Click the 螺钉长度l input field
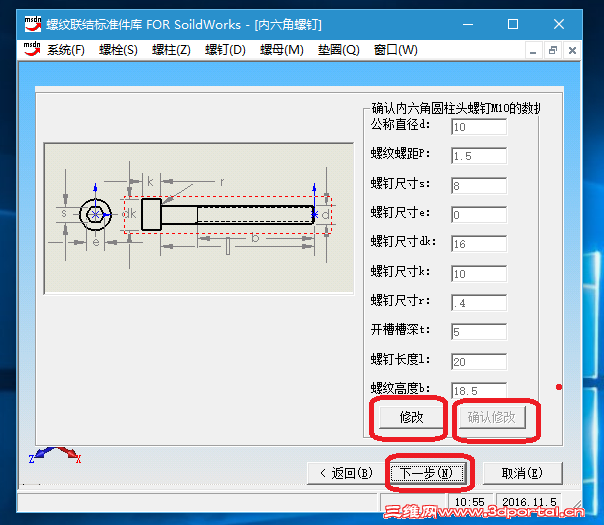This screenshot has height=525, width=604. coord(479,362)
